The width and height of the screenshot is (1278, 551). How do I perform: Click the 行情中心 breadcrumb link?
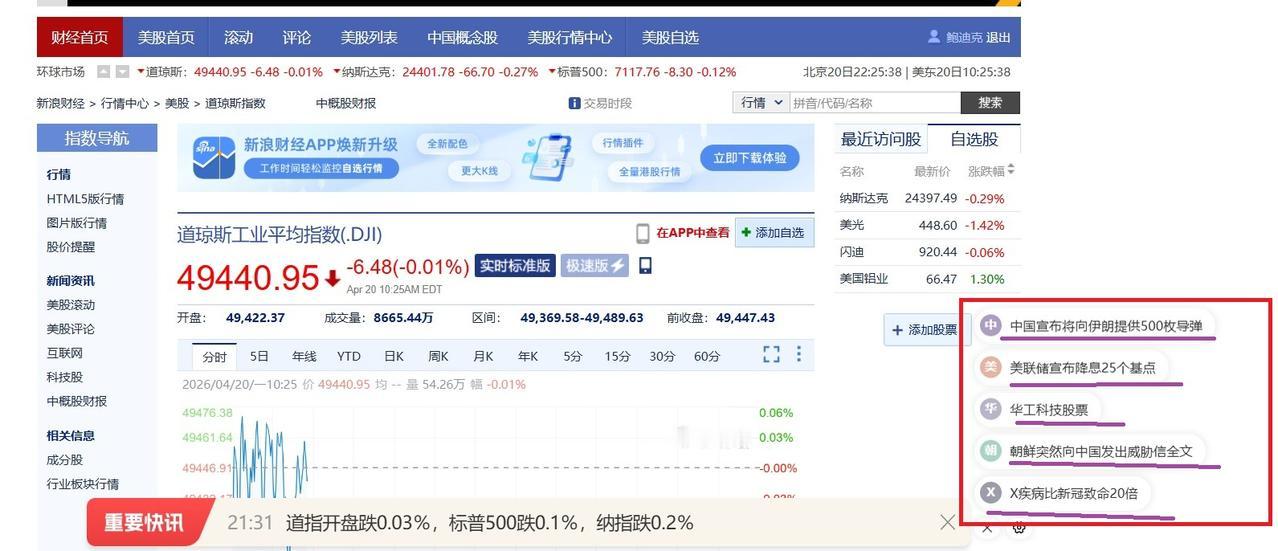[x=124, y=103]
